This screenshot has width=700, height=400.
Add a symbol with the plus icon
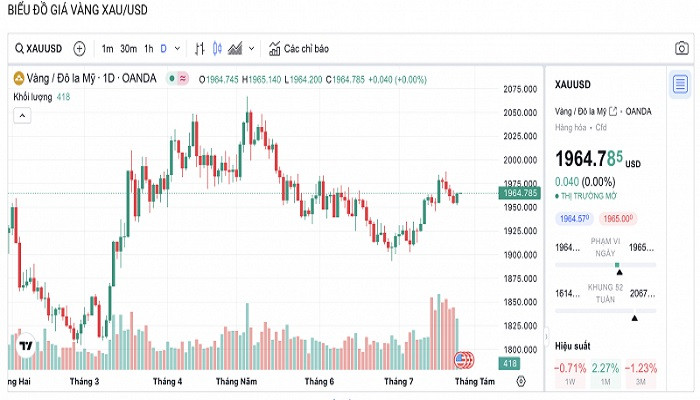click(80, 48)
